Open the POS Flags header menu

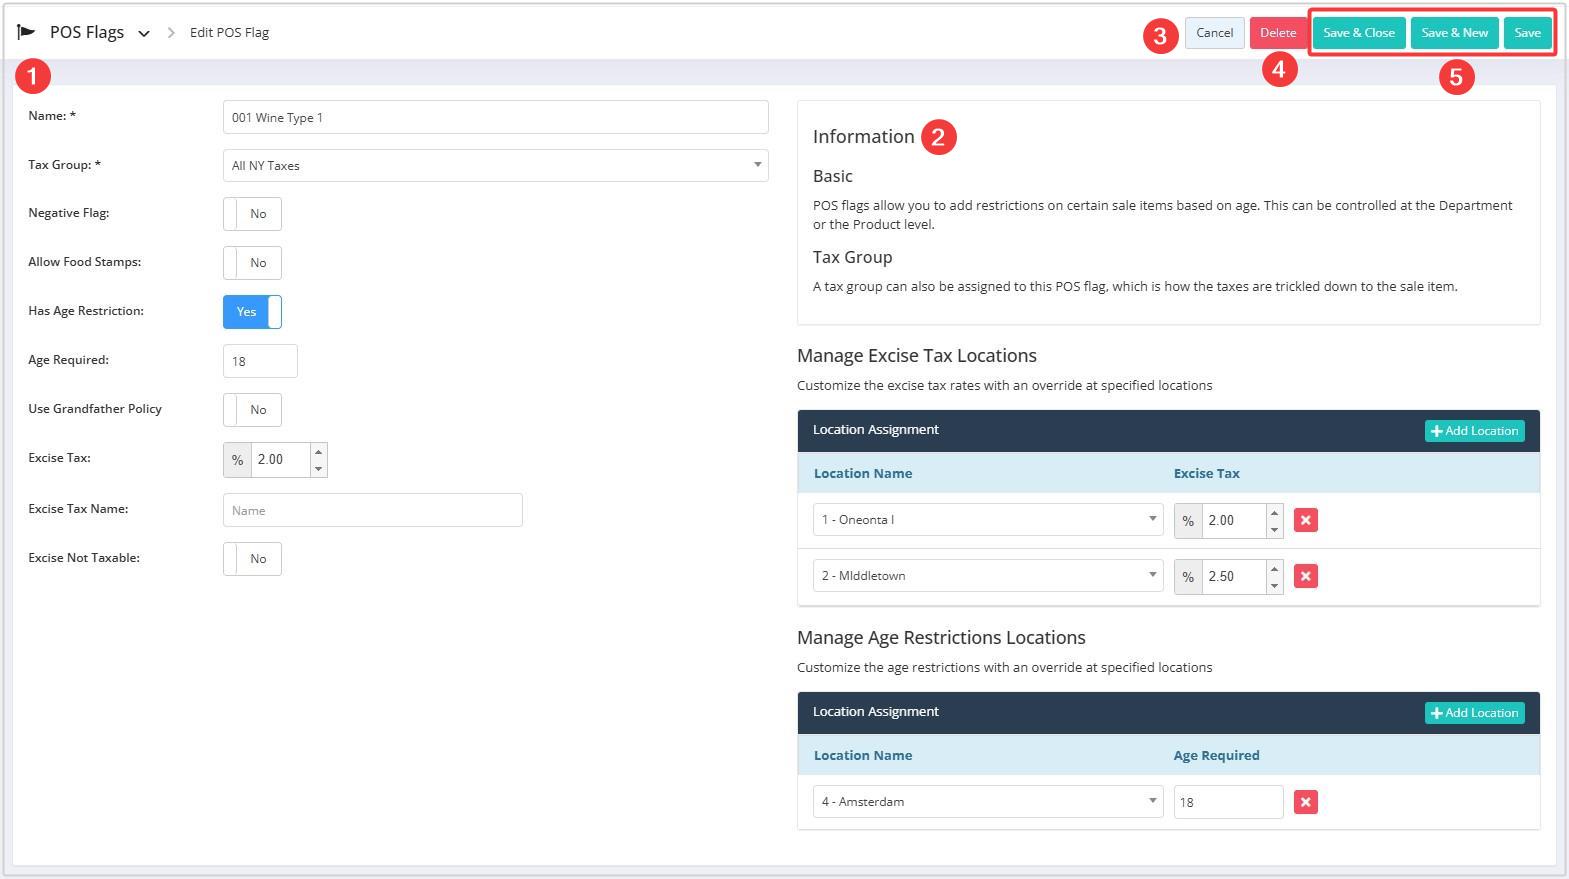point(144,33)
